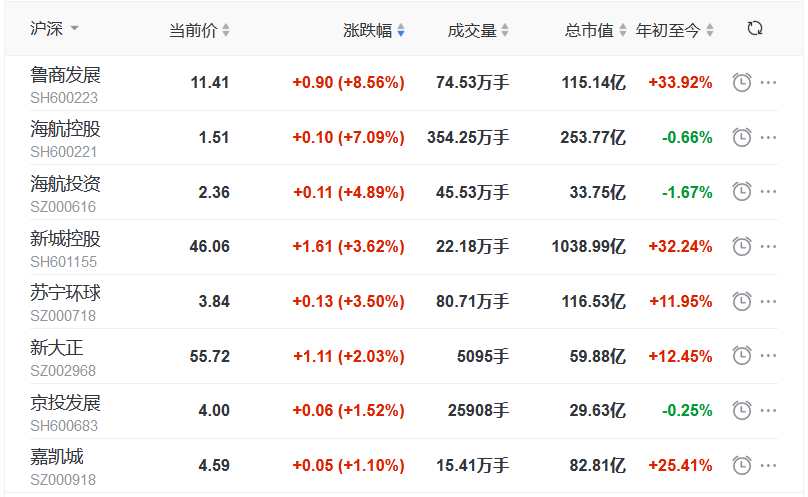This screenshot has width=808, height=497.
Task: Click change value +0.11 (+4.89%)
Action: (x=348, y=192)
